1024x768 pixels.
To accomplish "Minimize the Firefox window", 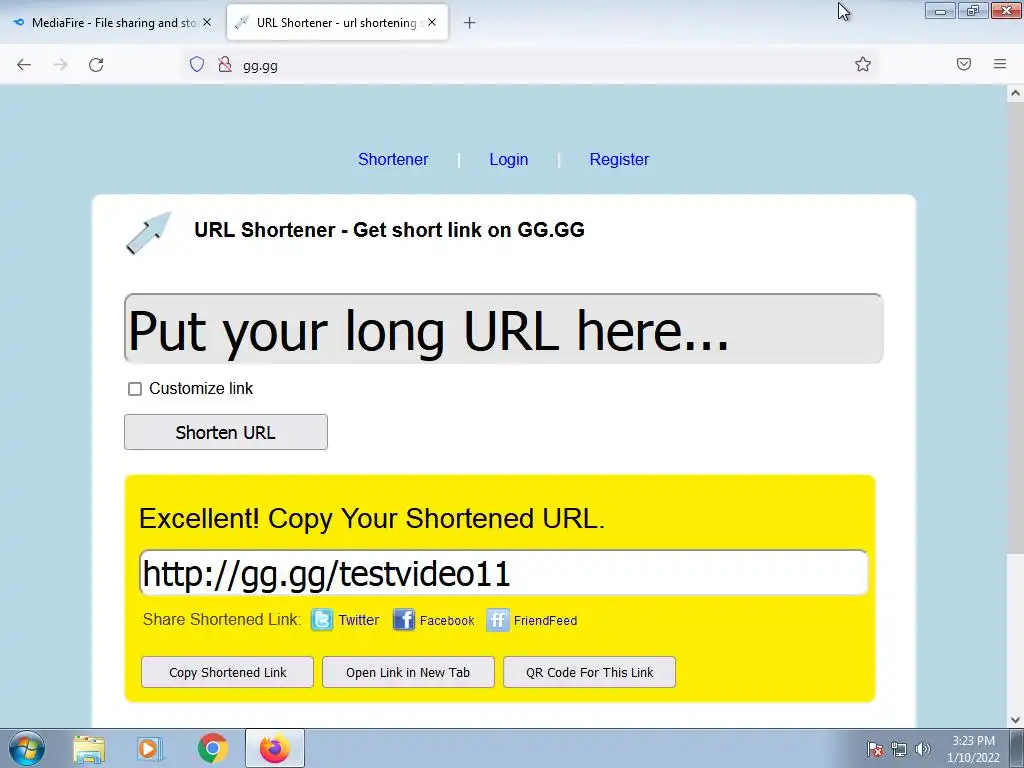I will coord(940,10).
